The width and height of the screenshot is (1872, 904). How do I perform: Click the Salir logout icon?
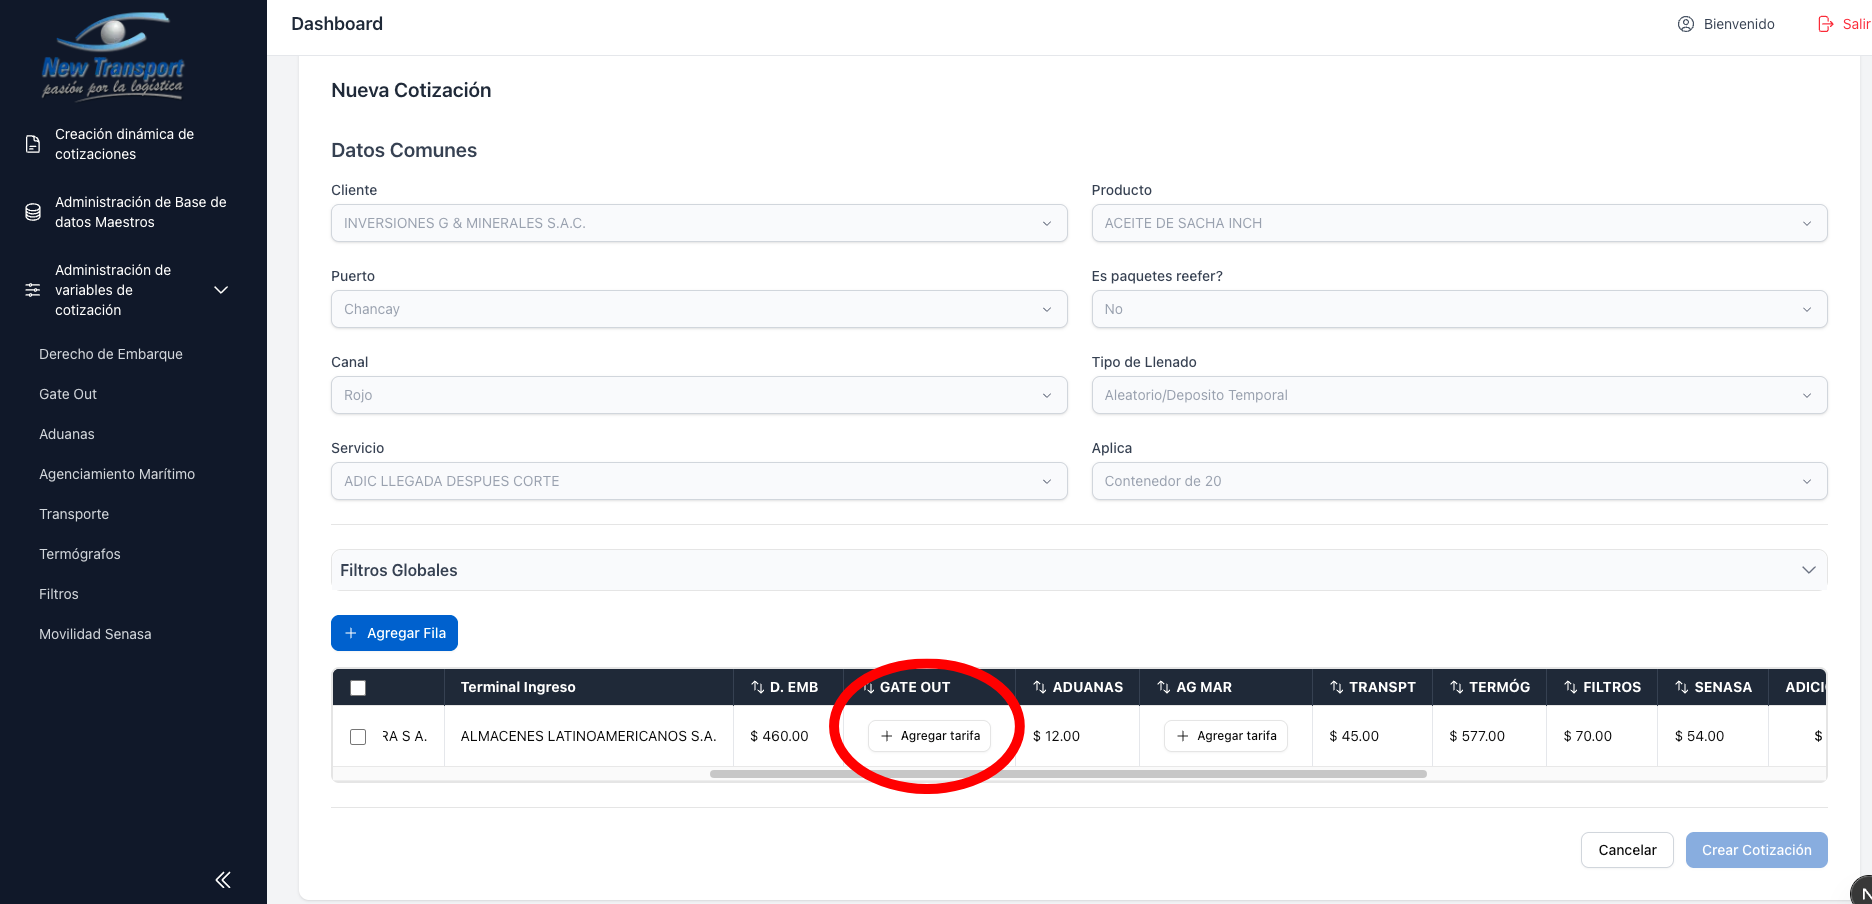click(1826, 24)
